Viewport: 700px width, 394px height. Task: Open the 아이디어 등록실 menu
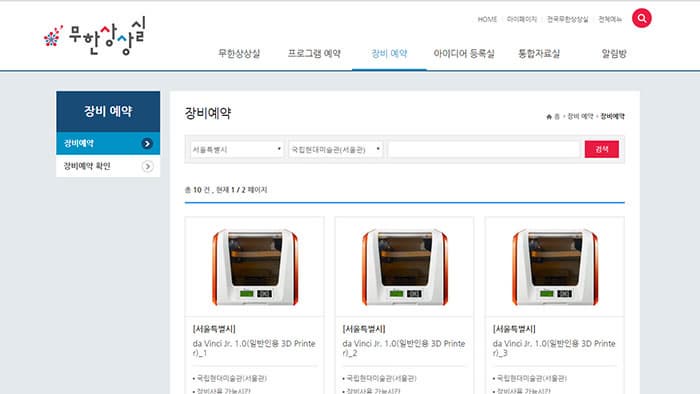coord(464,54)
